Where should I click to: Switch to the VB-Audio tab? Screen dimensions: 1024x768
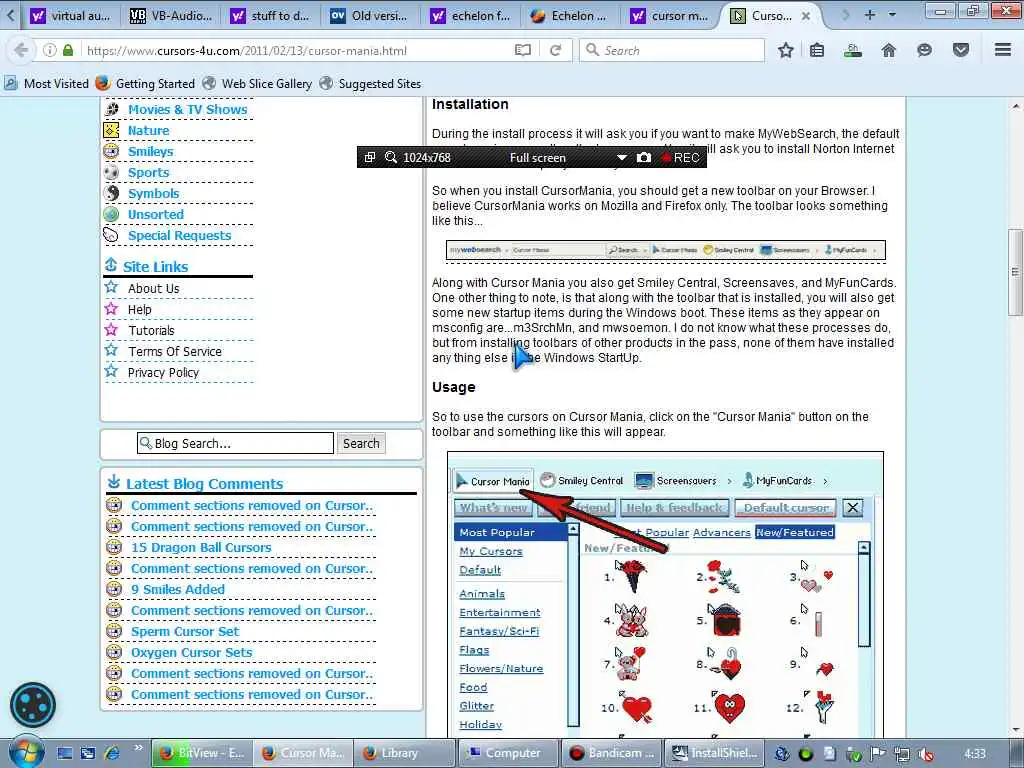[170, 16]
